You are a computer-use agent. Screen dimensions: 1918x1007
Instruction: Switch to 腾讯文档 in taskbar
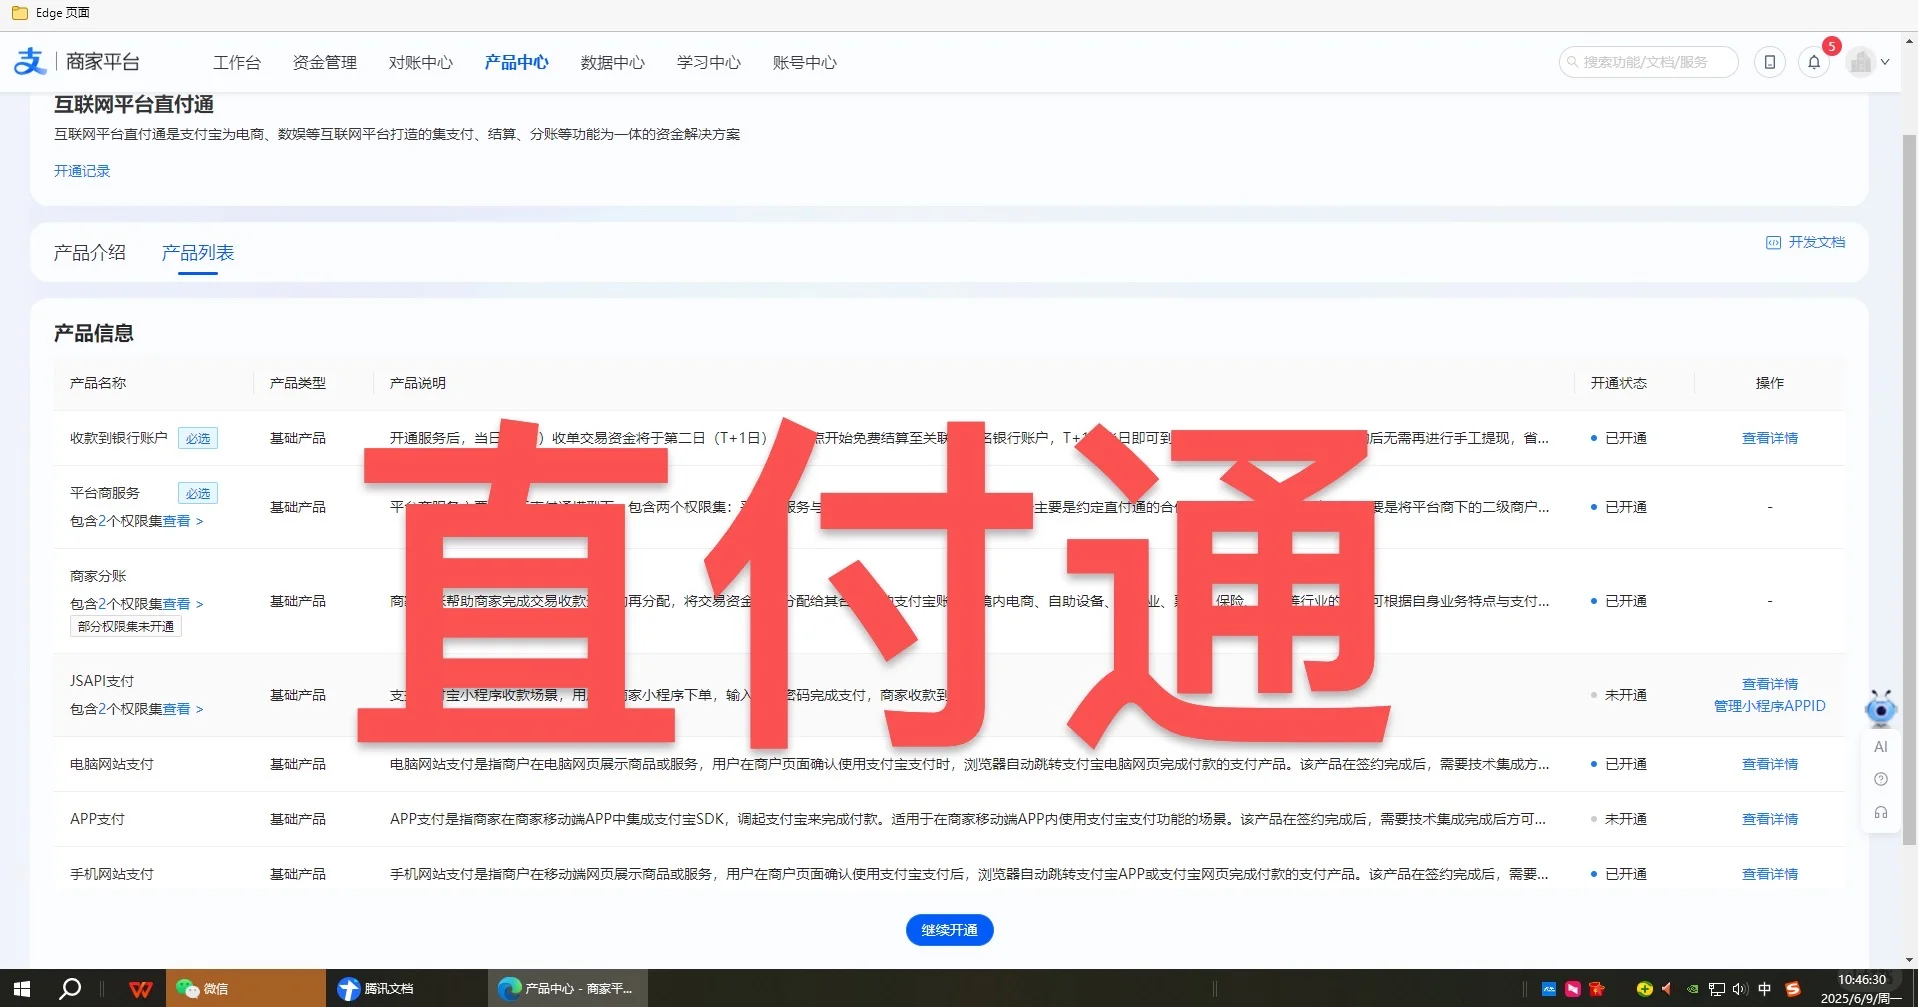click(406, 989)
